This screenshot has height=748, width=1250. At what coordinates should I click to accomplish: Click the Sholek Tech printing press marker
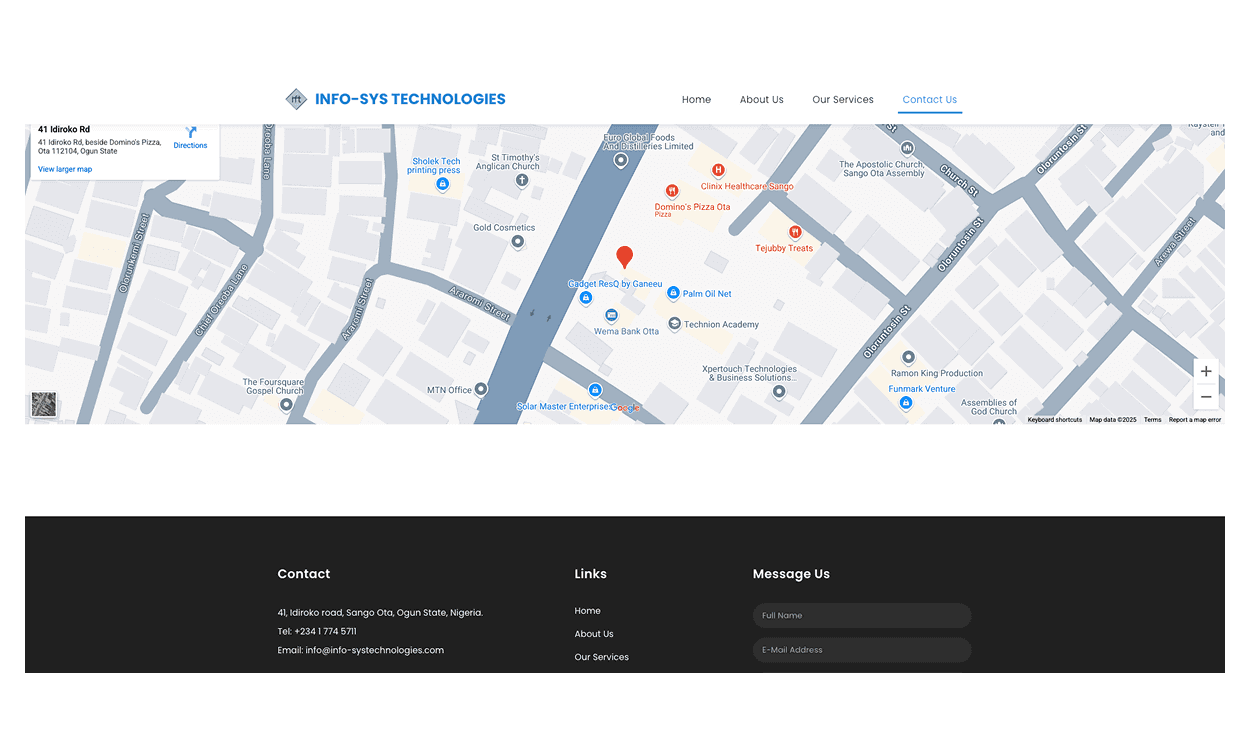tap(442, 184)
